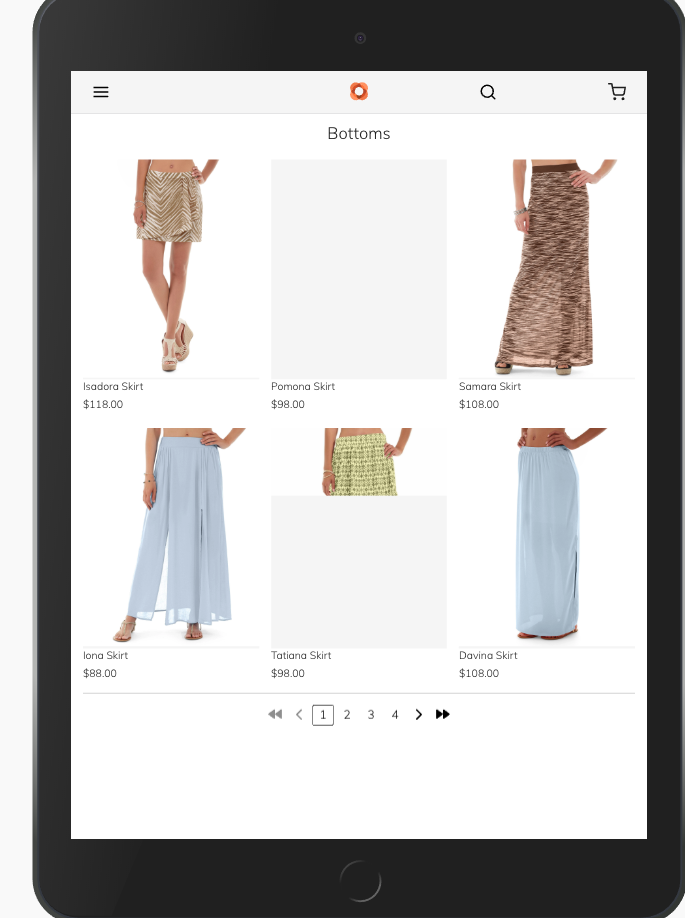
Task: Click the $118.00 price of Isadora Skirt
Action: tap(103, 404)
